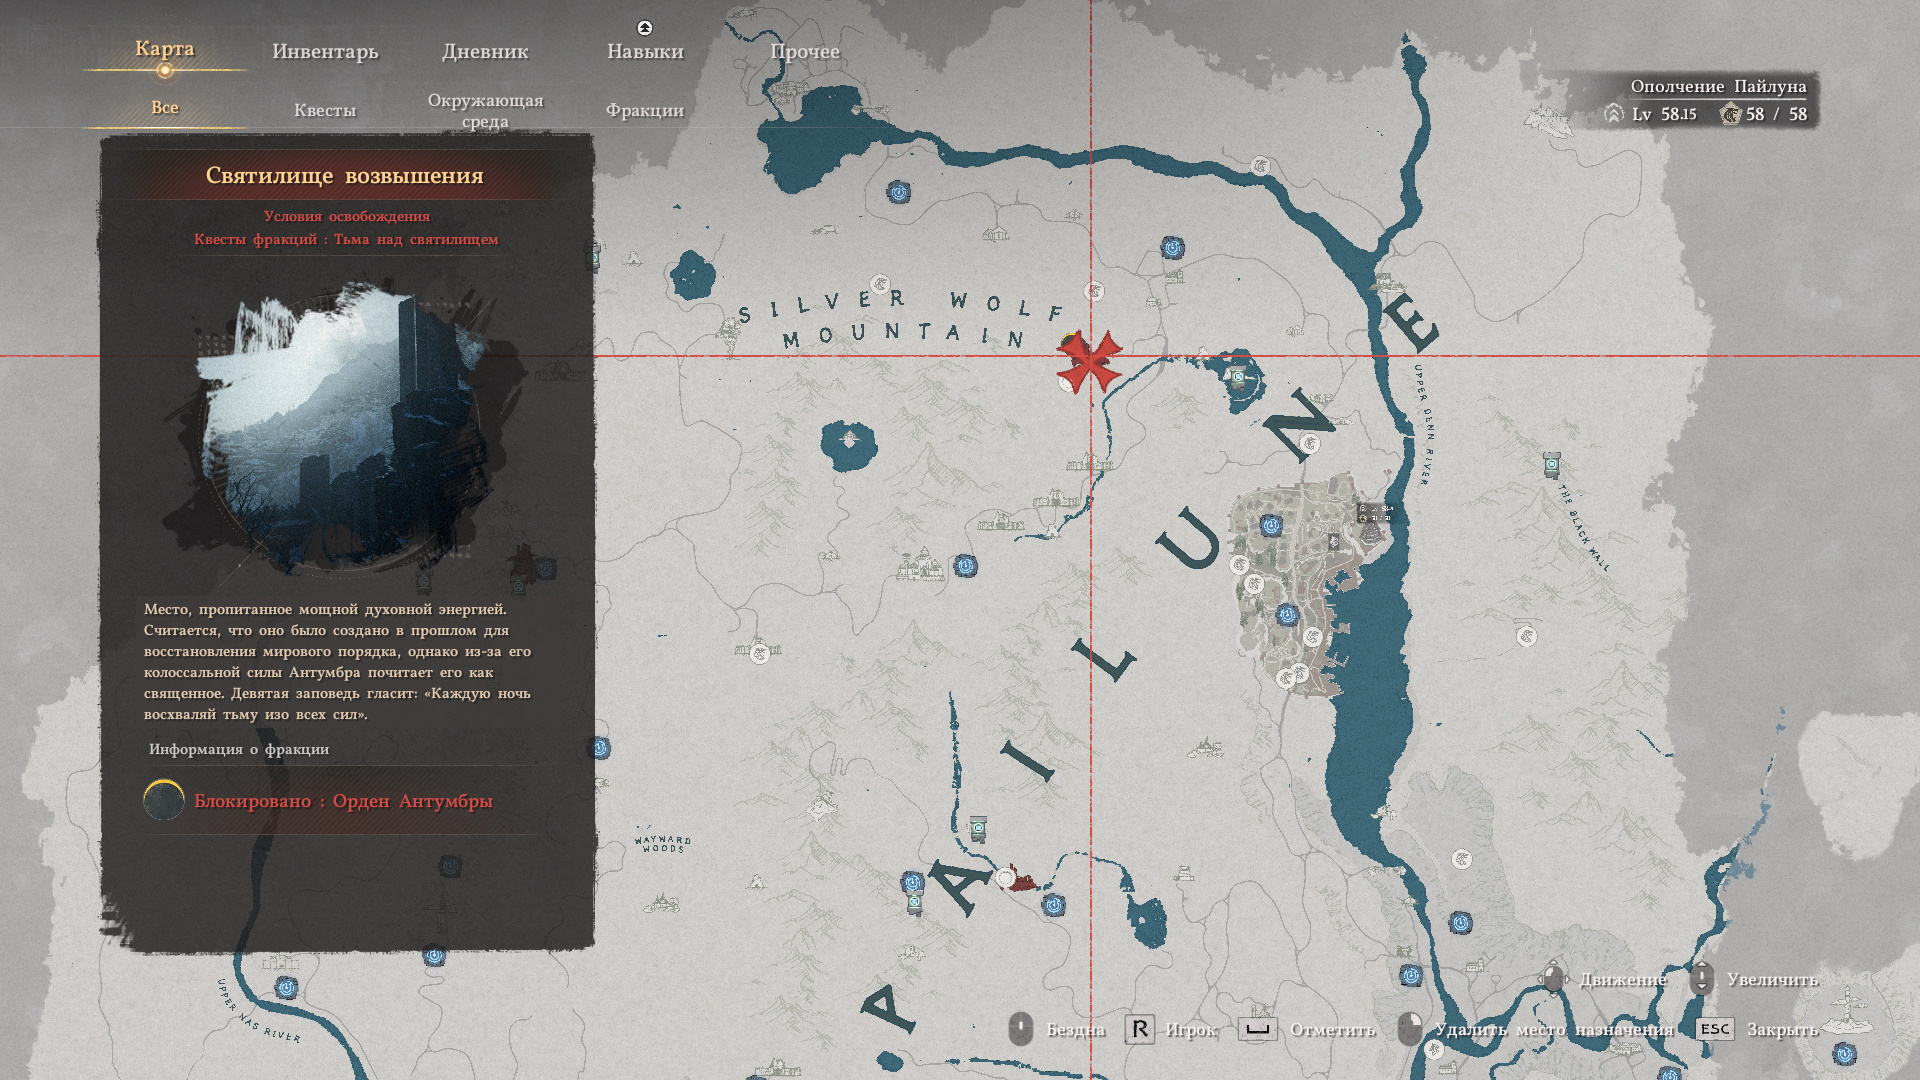Viewport: 1920px width, 1080px height.
Task: Open the Прочее tab
Action: [805, 51]
